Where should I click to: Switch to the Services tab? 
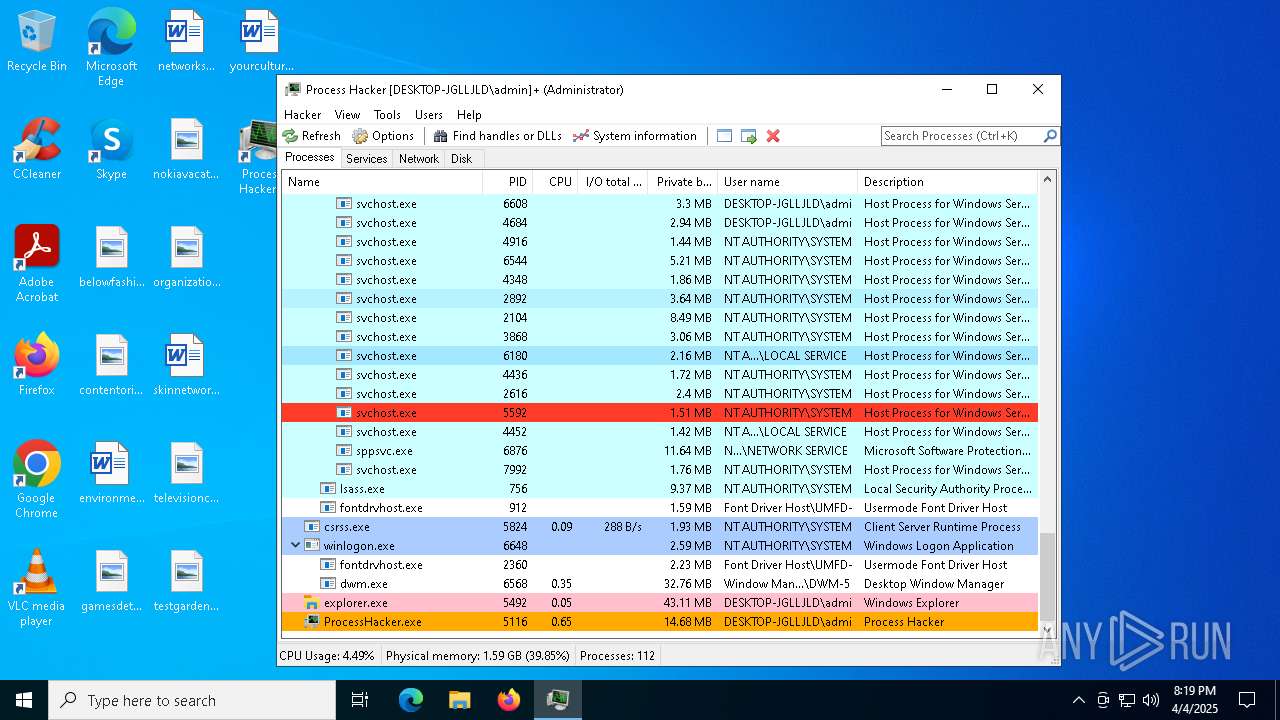coord(367,159)
